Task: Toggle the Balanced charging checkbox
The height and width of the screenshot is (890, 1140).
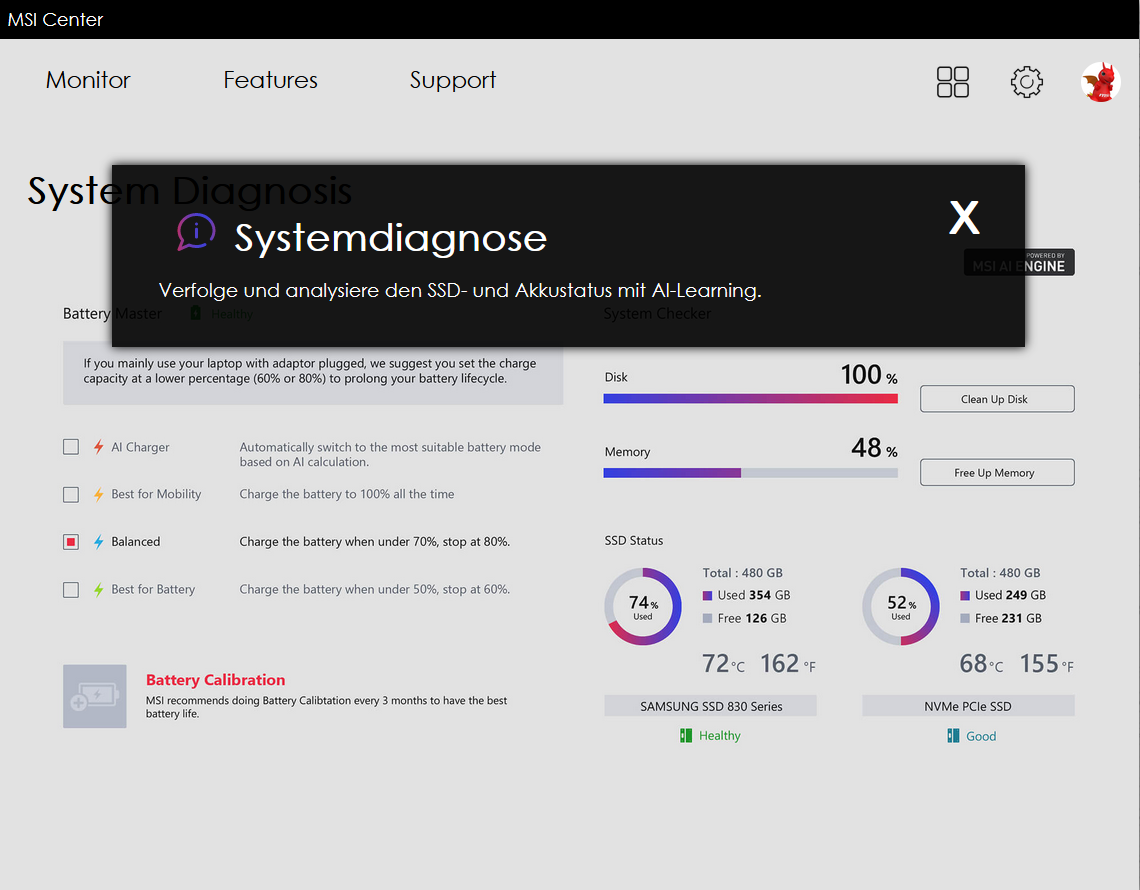Action: tap(71, 542)
